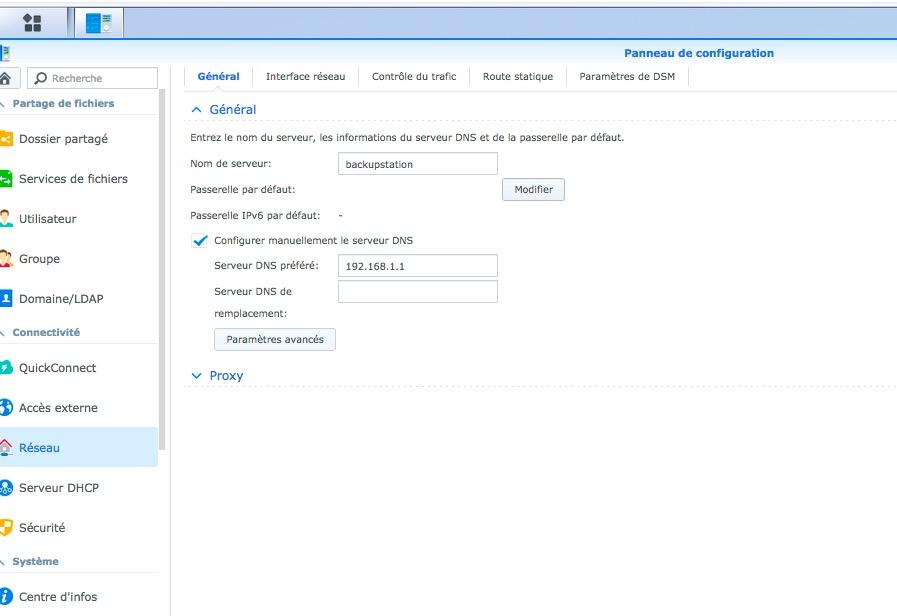Image resolution: width=897 pixels, height=616 pixels.
Task: Open the Contrôle du trafic tab
Action: [414, 77]
